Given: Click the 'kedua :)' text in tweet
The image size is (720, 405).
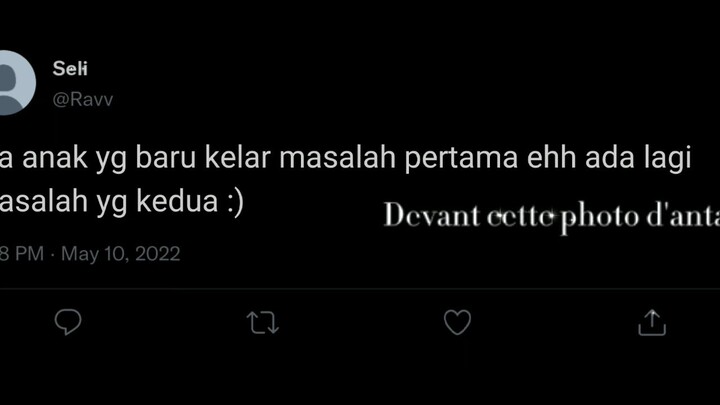Looking at the screenshot, I should [x=190, y=202].
